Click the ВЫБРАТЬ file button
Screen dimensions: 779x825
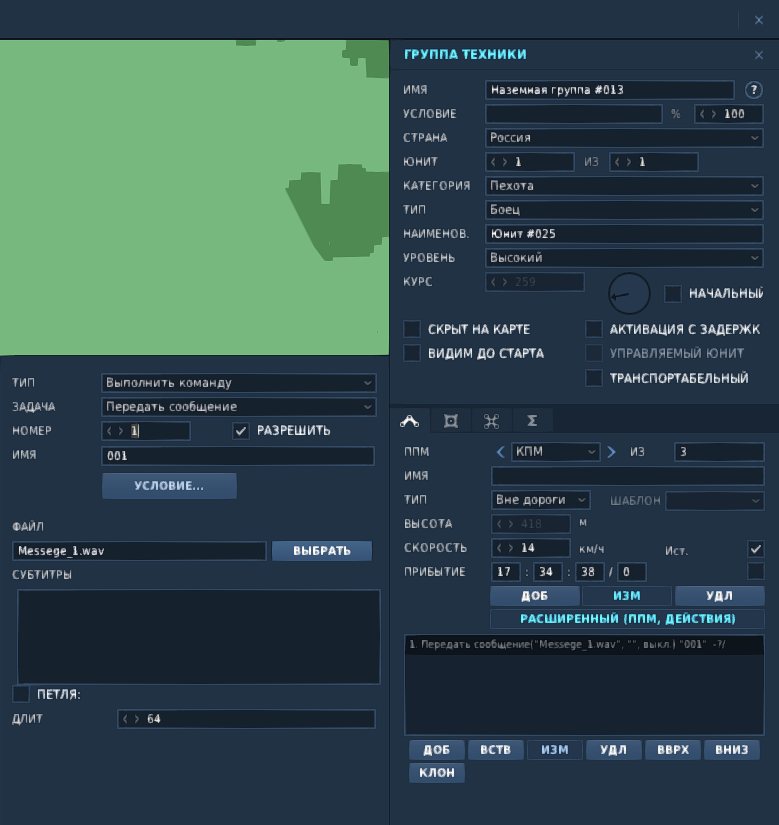(x=322, y=551)
